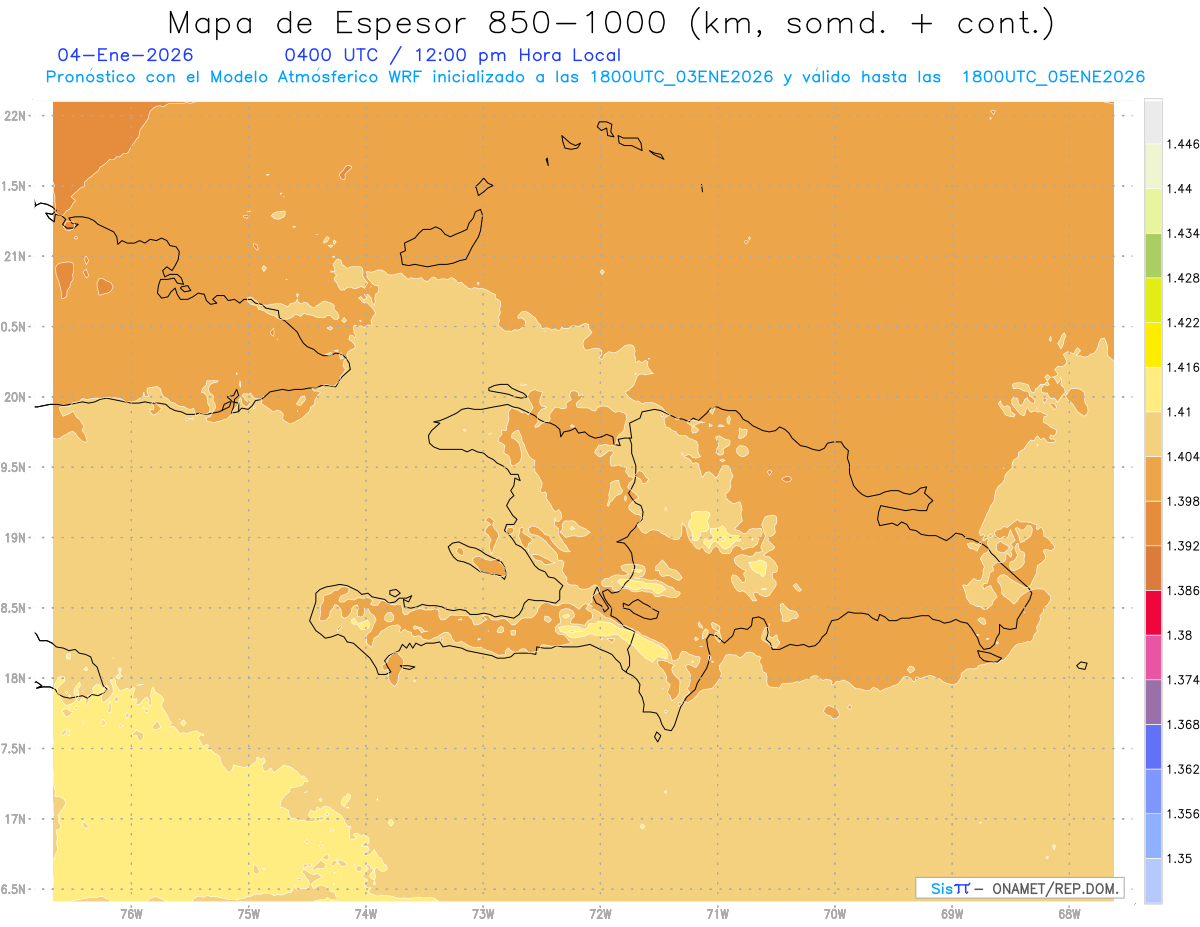The image size is (1200, 927).
Task: Click the '17N' latitude label
Action: click(15, 819)
